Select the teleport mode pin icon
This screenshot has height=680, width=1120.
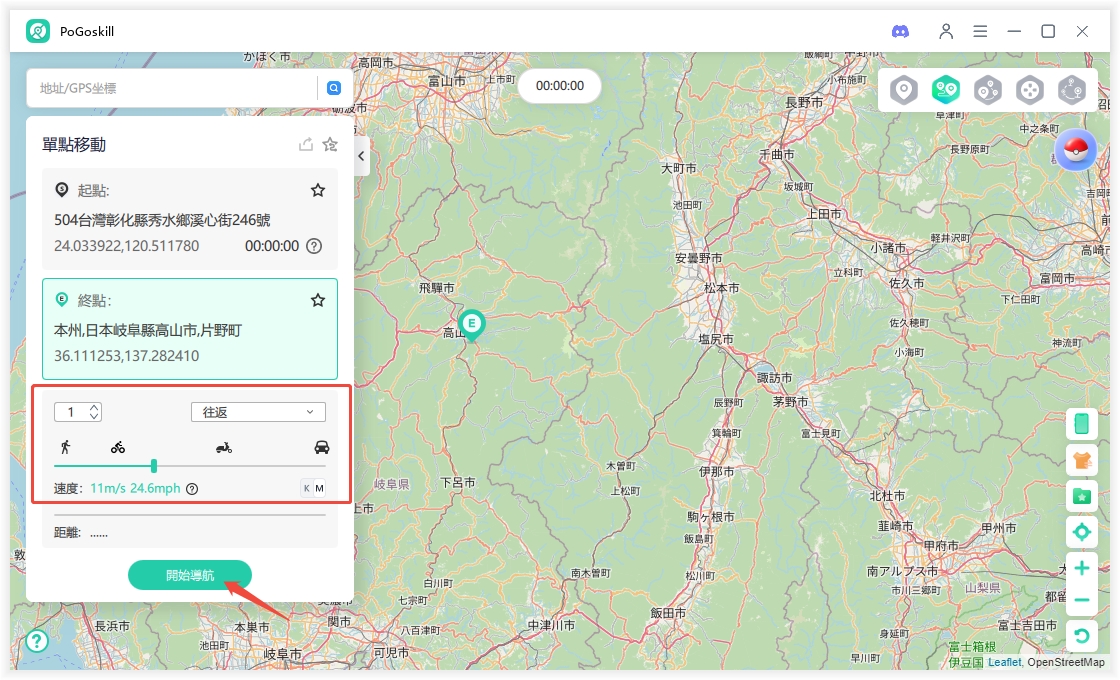904,90
